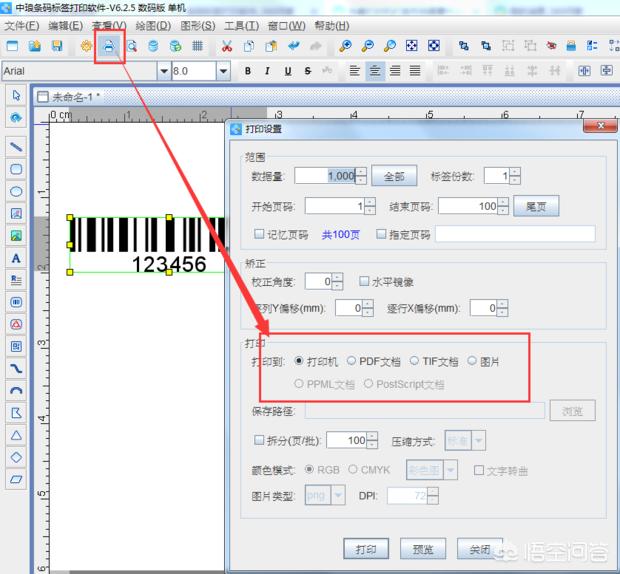
Task: Expand the Arial font dropdown
Action: pos(164,72)
